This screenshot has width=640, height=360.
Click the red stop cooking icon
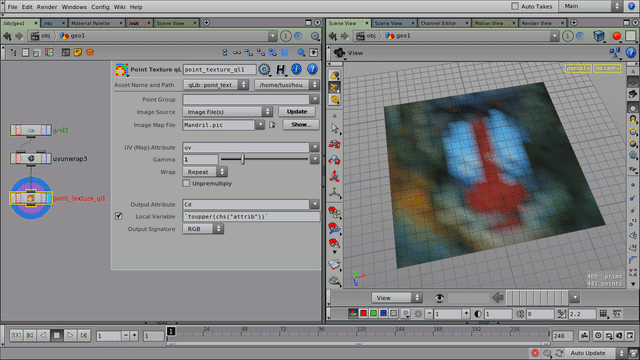point(535,353)
